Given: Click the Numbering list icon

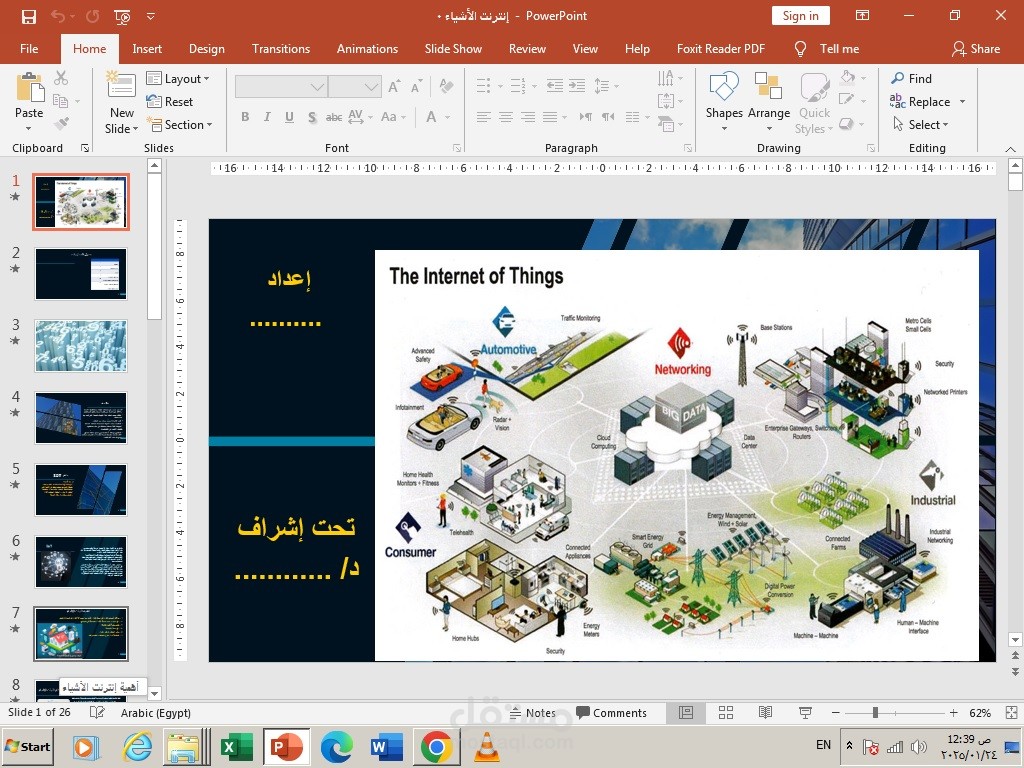Looking at the screenshot, I should pos(518,86).
